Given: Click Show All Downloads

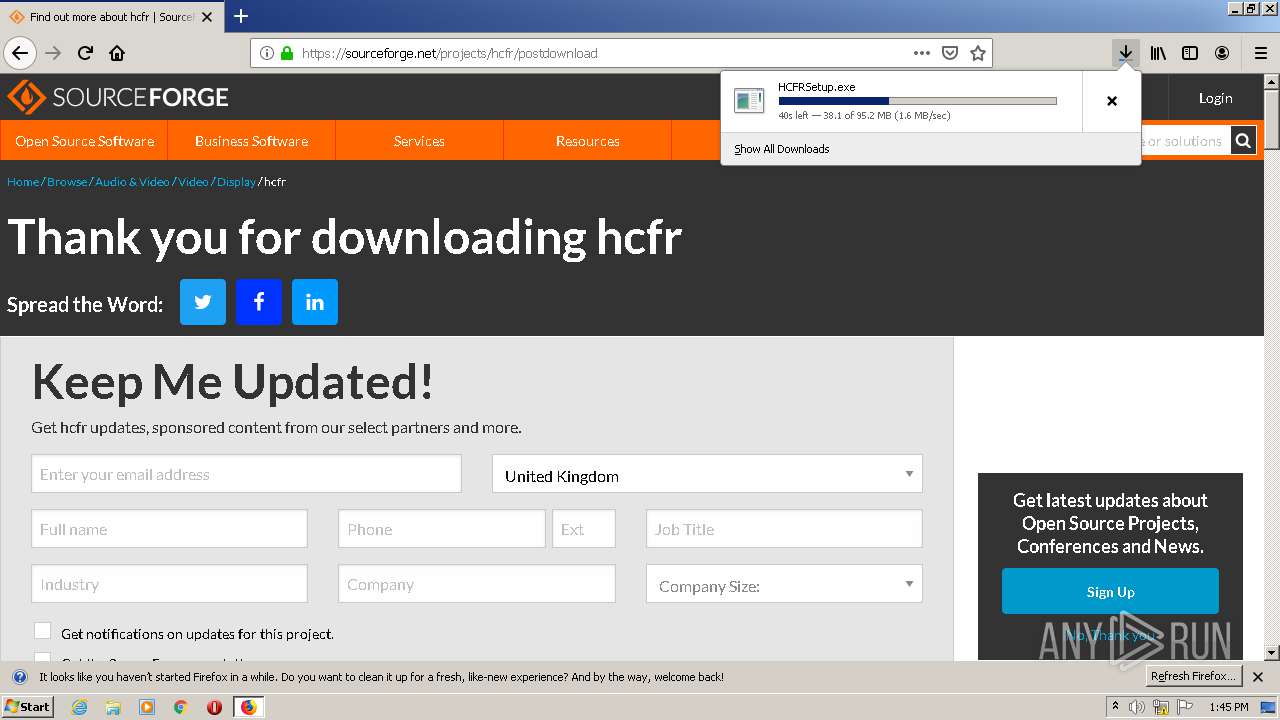Looking at the screenshot, I should point(781,149).
